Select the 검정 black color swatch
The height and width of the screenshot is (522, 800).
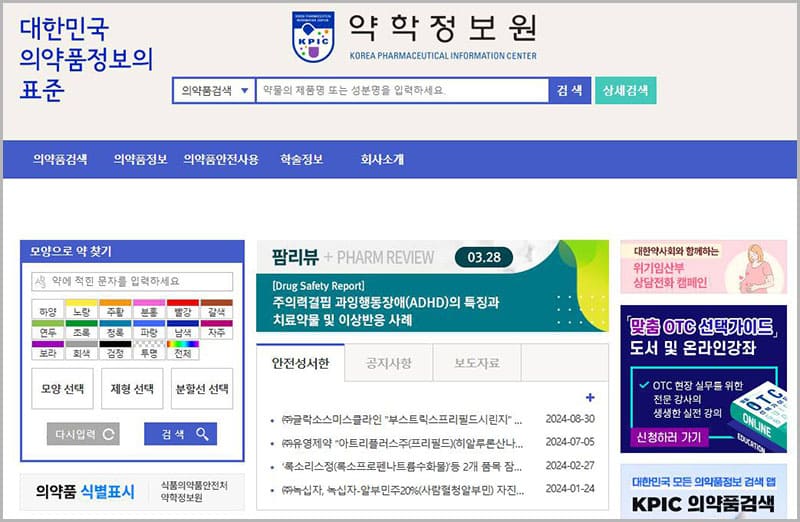pos(115,351)
